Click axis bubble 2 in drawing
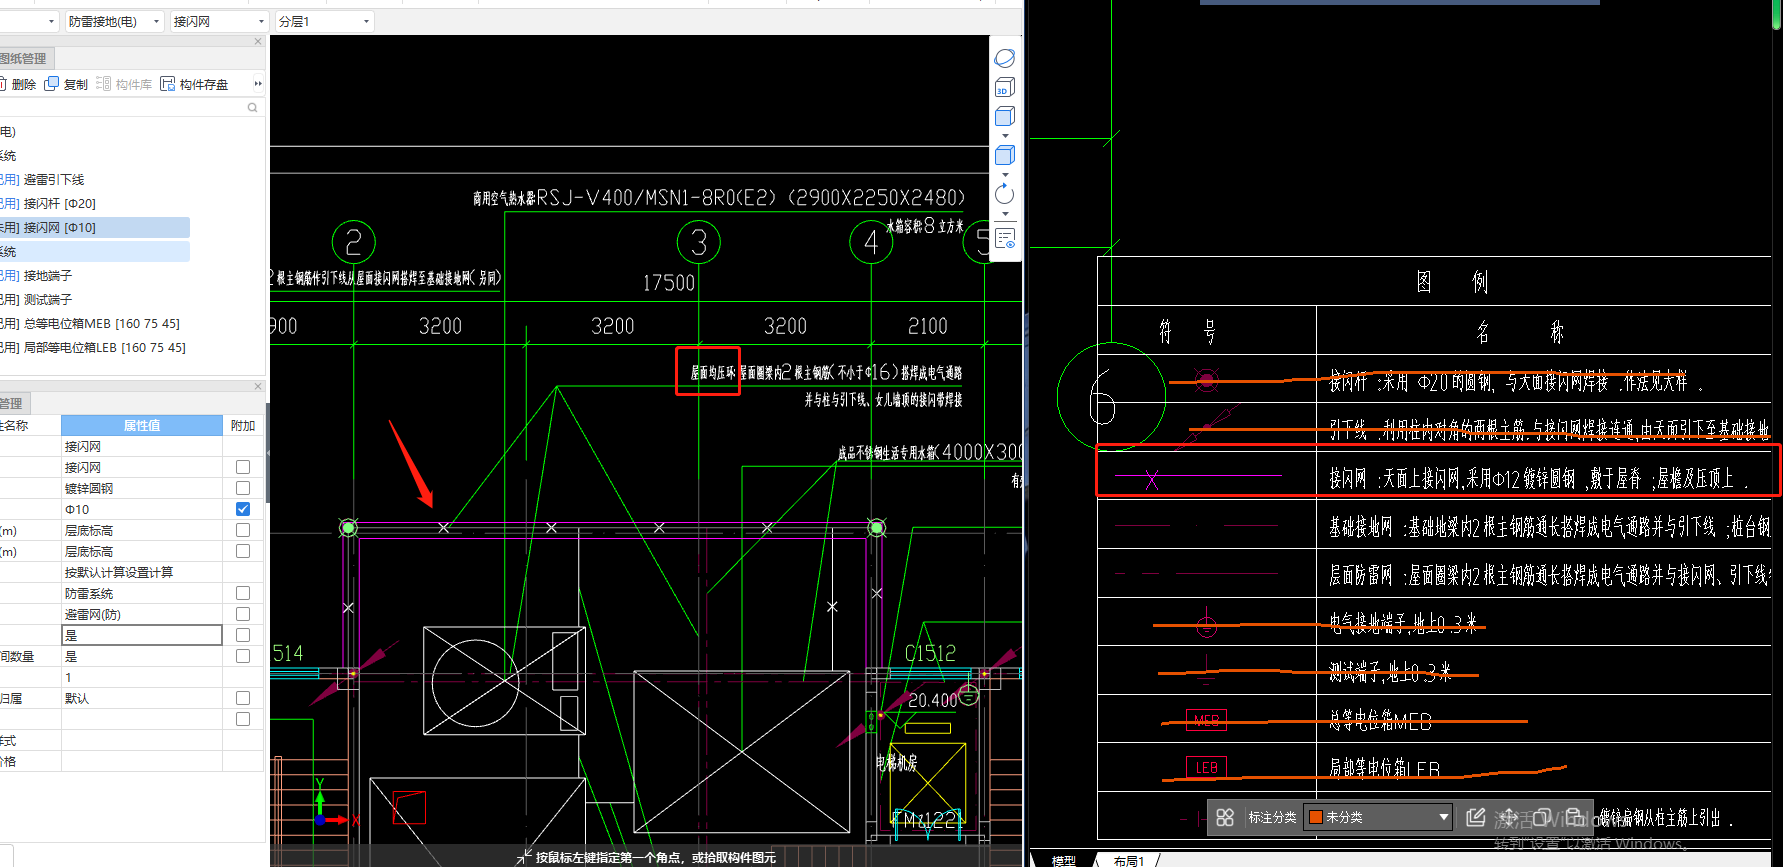 click(x=353, y=242)
